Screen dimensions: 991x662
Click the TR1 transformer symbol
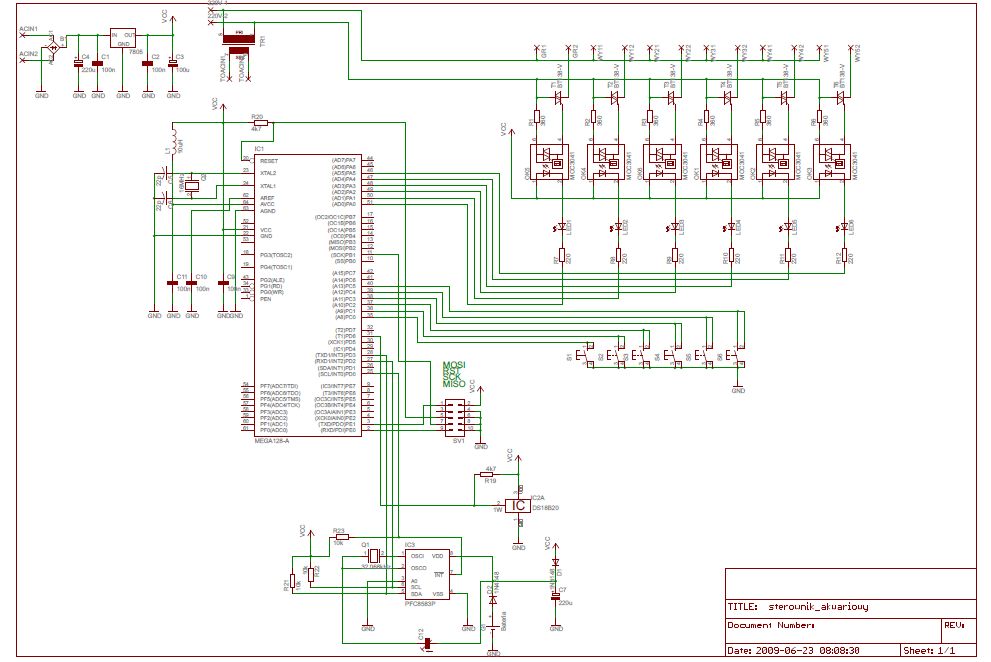click(241, 46)
